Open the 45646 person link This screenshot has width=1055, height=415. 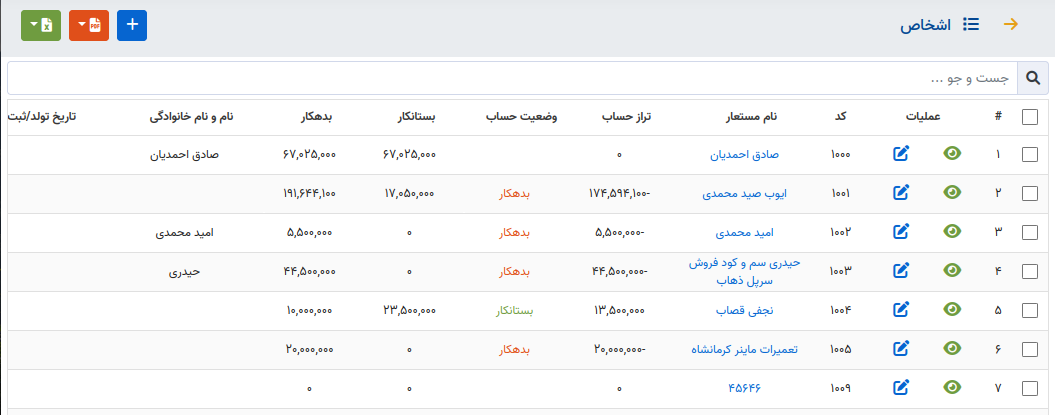click(743, 388)
